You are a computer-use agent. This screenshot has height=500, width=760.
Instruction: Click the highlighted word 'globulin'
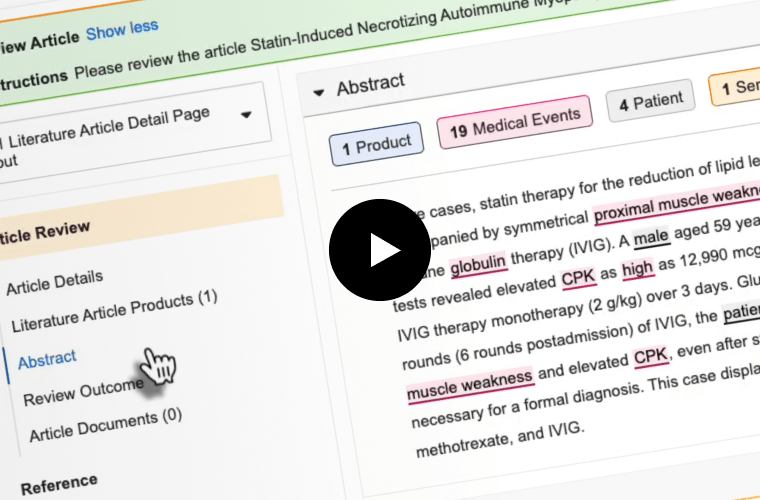point(479,263)
